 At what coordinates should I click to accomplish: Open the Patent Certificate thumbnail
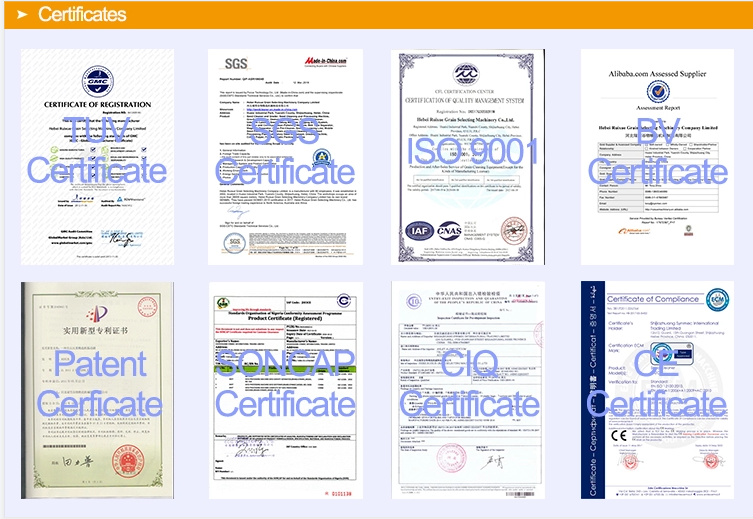96,388
